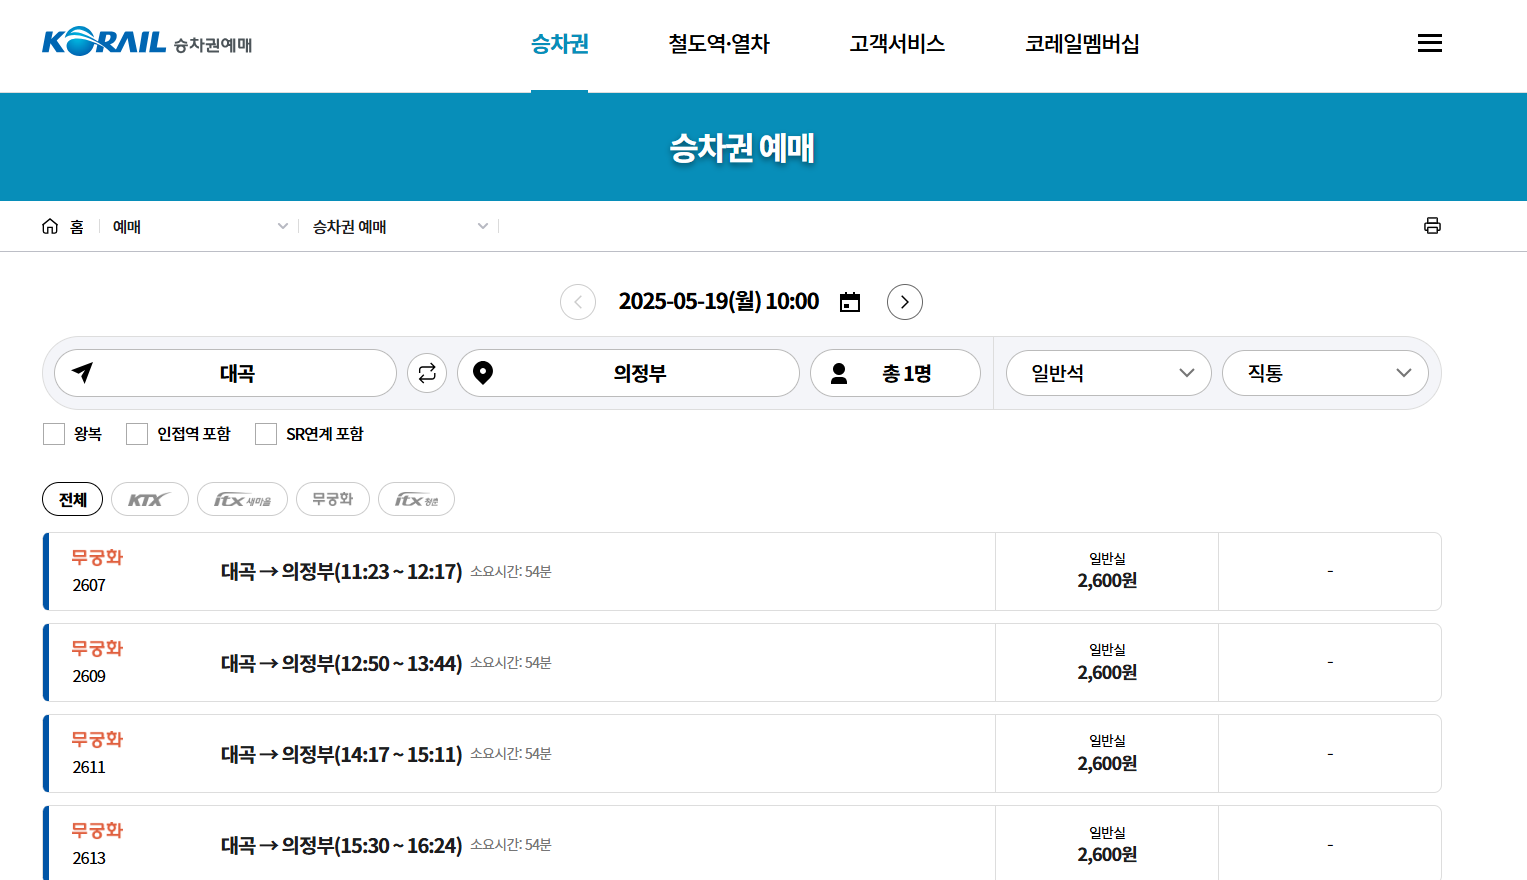Viewport: 1527px width, 880px height.
Task: Filter by ITX-청춘 train type
Action: 416,499
